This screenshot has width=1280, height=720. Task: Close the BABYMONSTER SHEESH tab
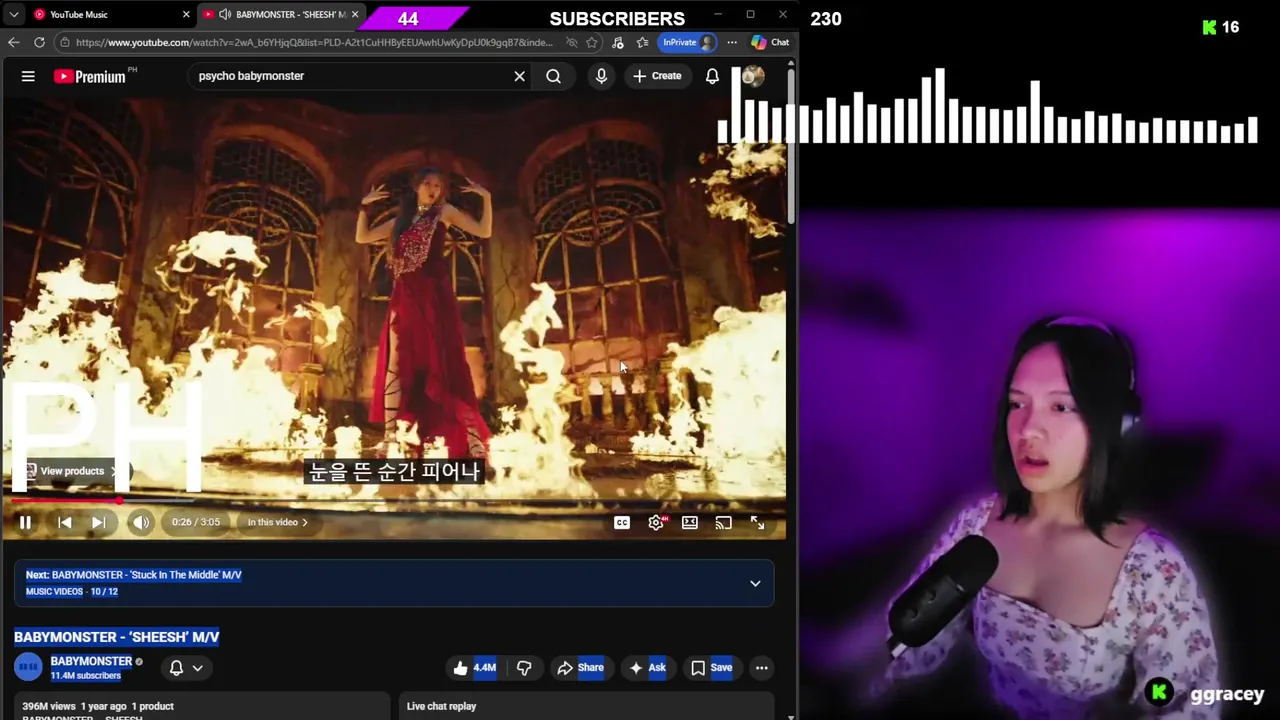355,14
